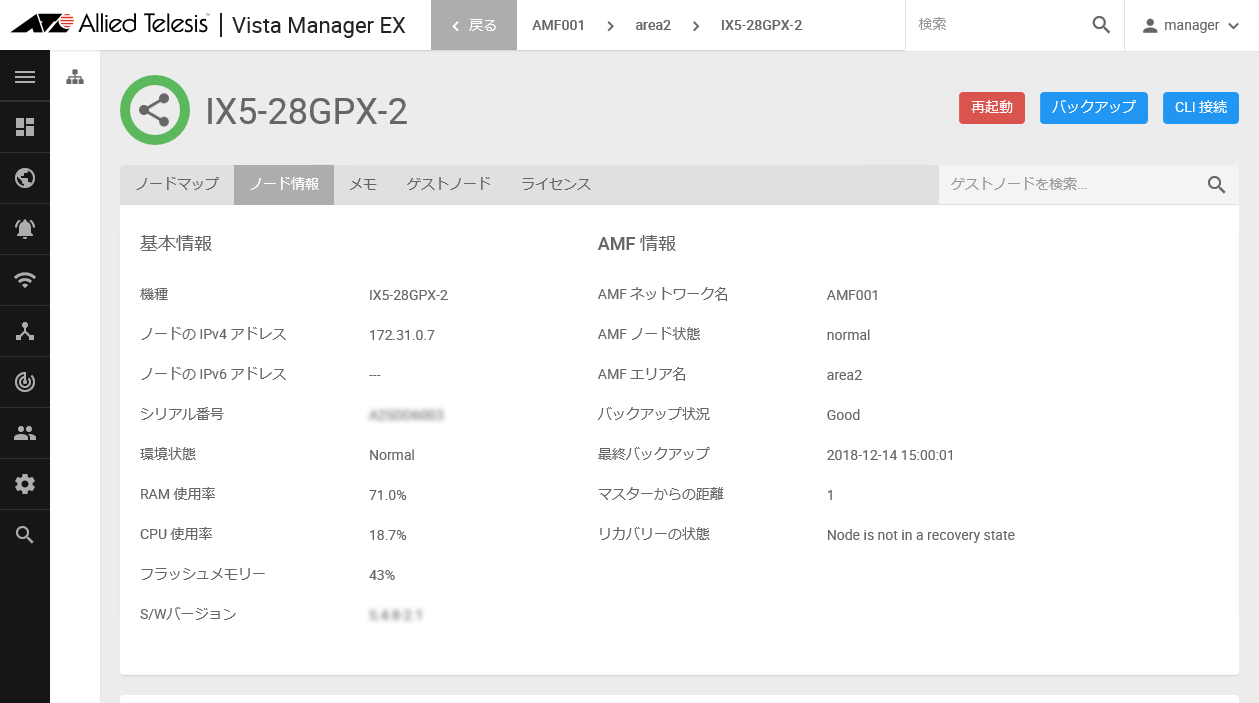Image resolution: width=1259 pixels, height=703 pixels.
Task: Open the radar target icon in sidebar
Action: point(25,382)
